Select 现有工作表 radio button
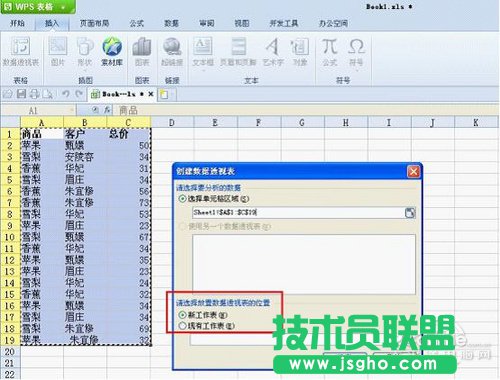Screen dimensions: 500x380 coord(182,326)
